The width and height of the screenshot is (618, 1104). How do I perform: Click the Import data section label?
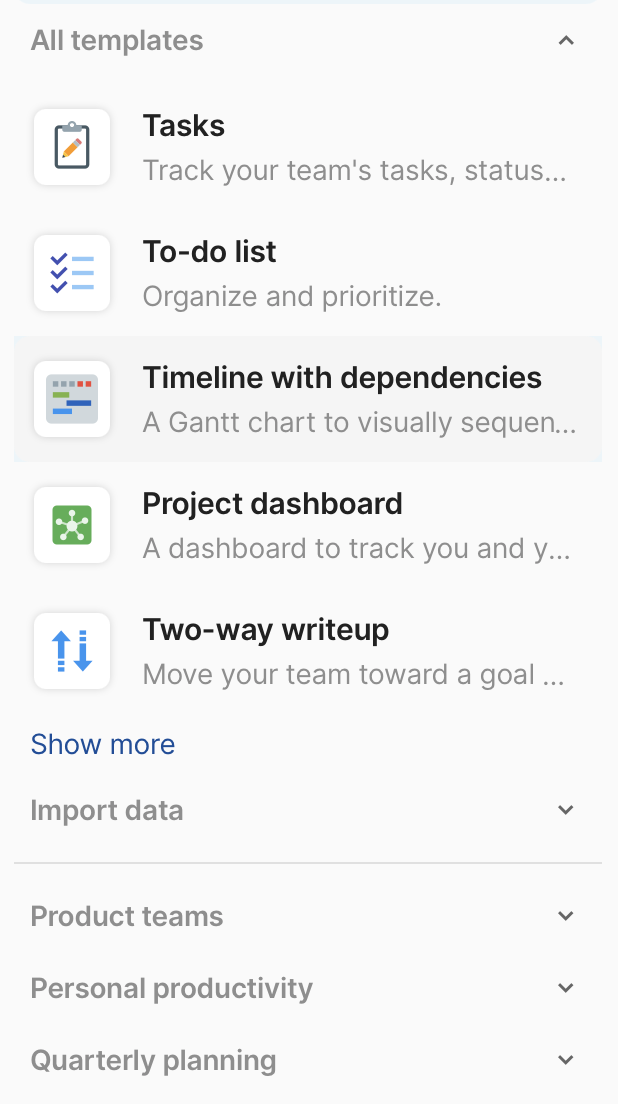tap(107, 810)
